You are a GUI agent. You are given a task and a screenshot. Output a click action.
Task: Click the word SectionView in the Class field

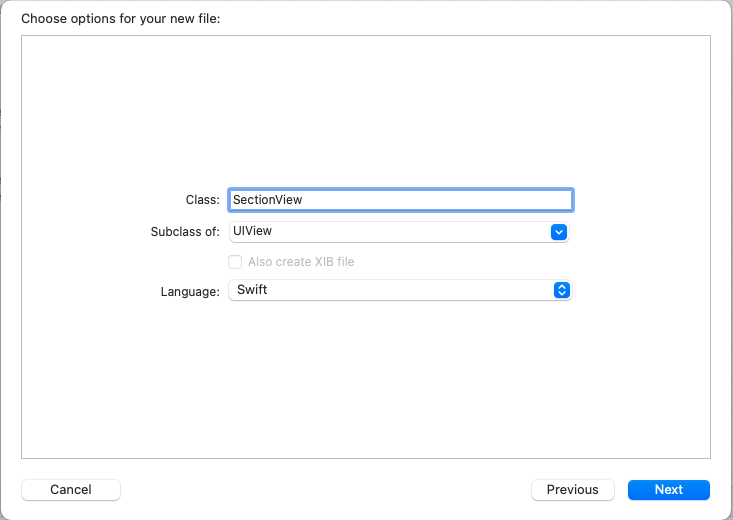(268, 200)
